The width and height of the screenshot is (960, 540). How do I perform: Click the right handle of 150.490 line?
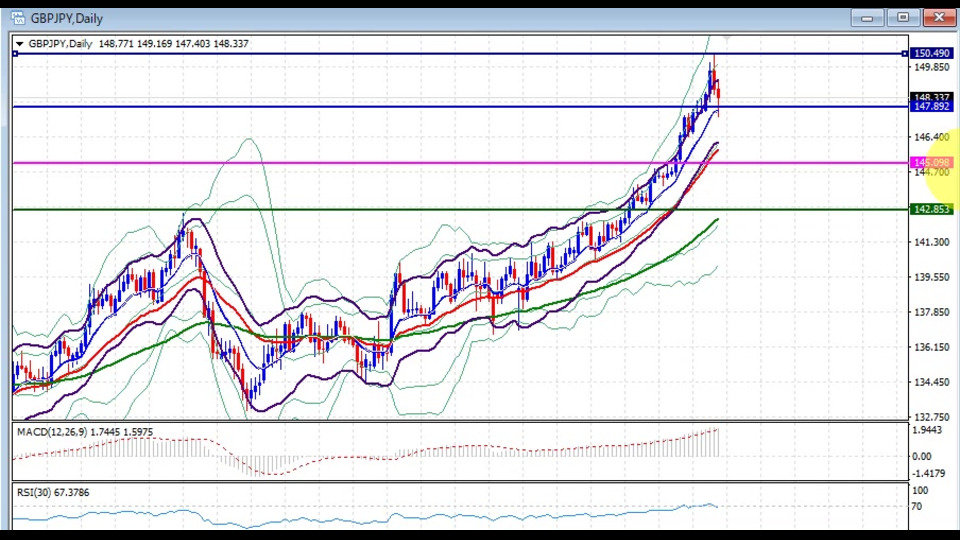click(905, 54)
